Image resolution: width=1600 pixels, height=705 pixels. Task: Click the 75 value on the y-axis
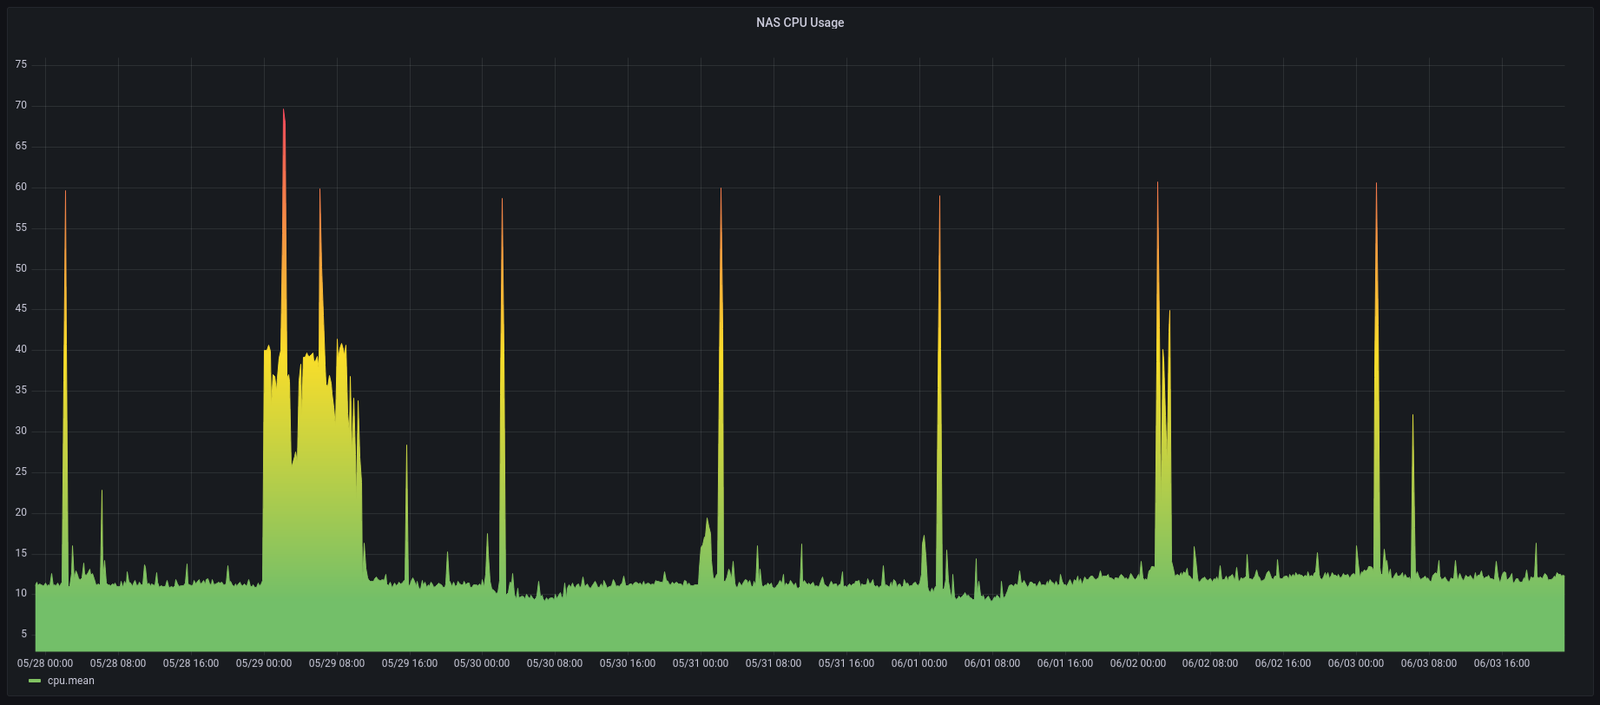tap(21, 64)
